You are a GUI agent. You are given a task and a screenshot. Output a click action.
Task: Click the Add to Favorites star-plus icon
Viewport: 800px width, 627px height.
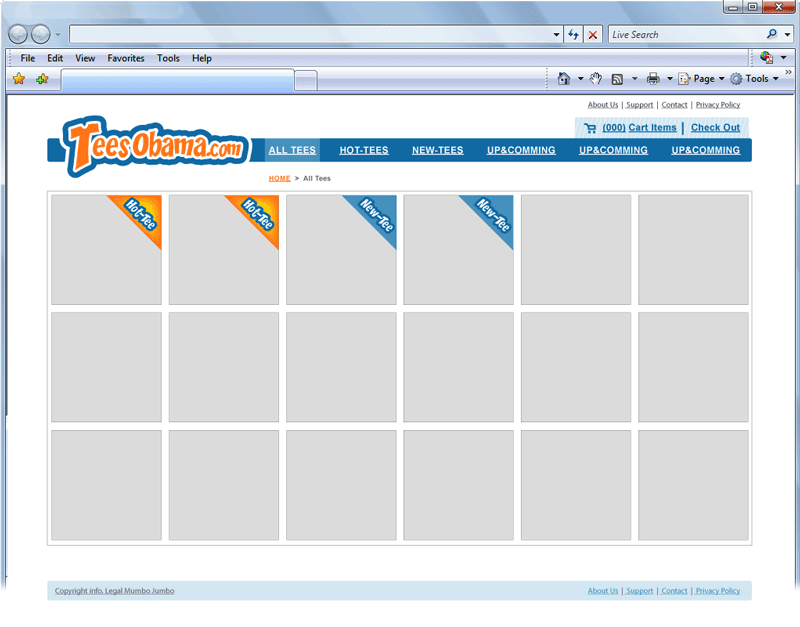click(x=42, y=79)
